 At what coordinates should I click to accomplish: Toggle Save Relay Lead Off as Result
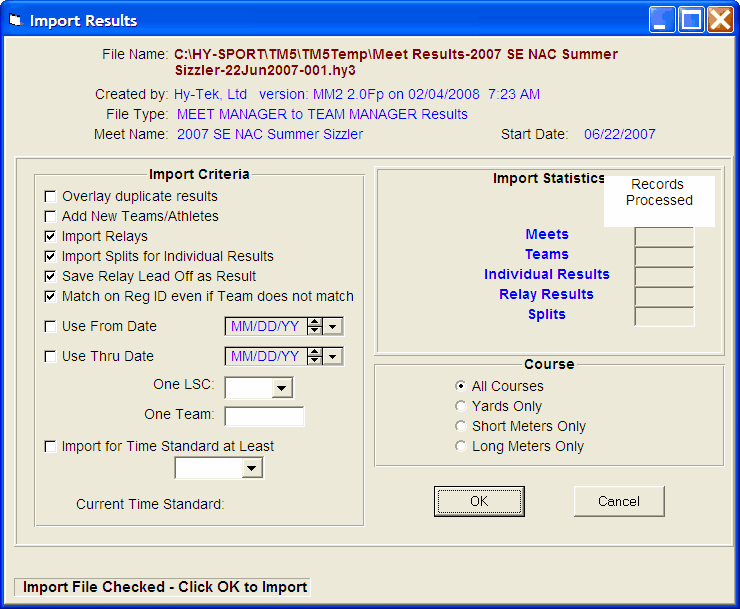[51, 277]
